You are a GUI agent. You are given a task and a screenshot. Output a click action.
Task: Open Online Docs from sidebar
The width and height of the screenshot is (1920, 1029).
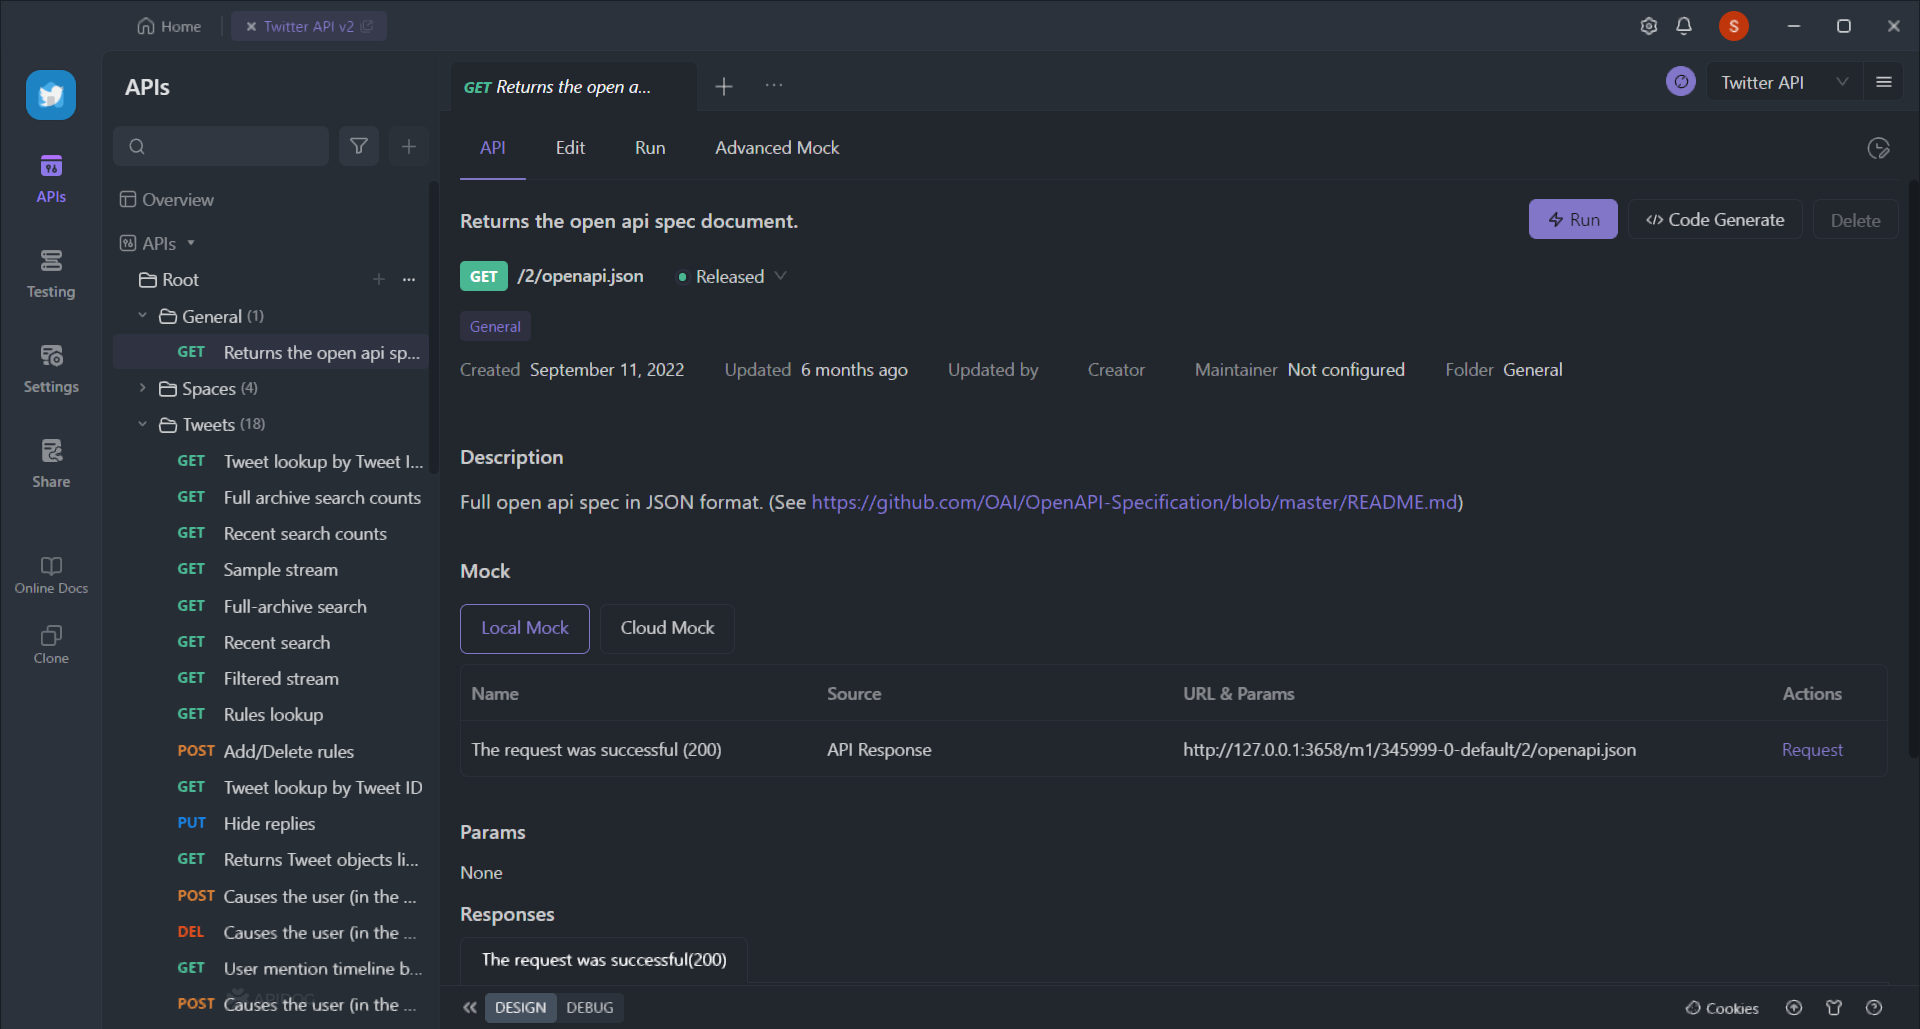pyautogui.click(x=51, y=575)
